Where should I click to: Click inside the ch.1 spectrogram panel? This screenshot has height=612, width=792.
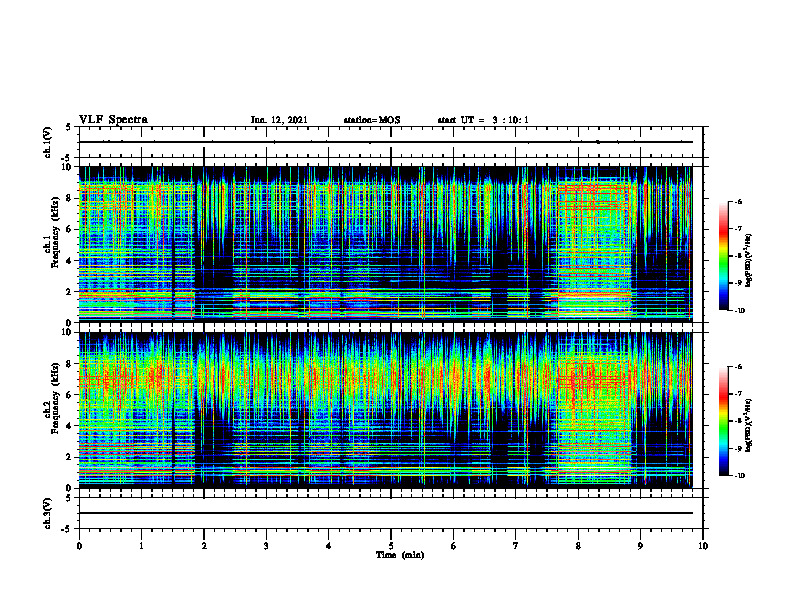(x=385, y=244)
